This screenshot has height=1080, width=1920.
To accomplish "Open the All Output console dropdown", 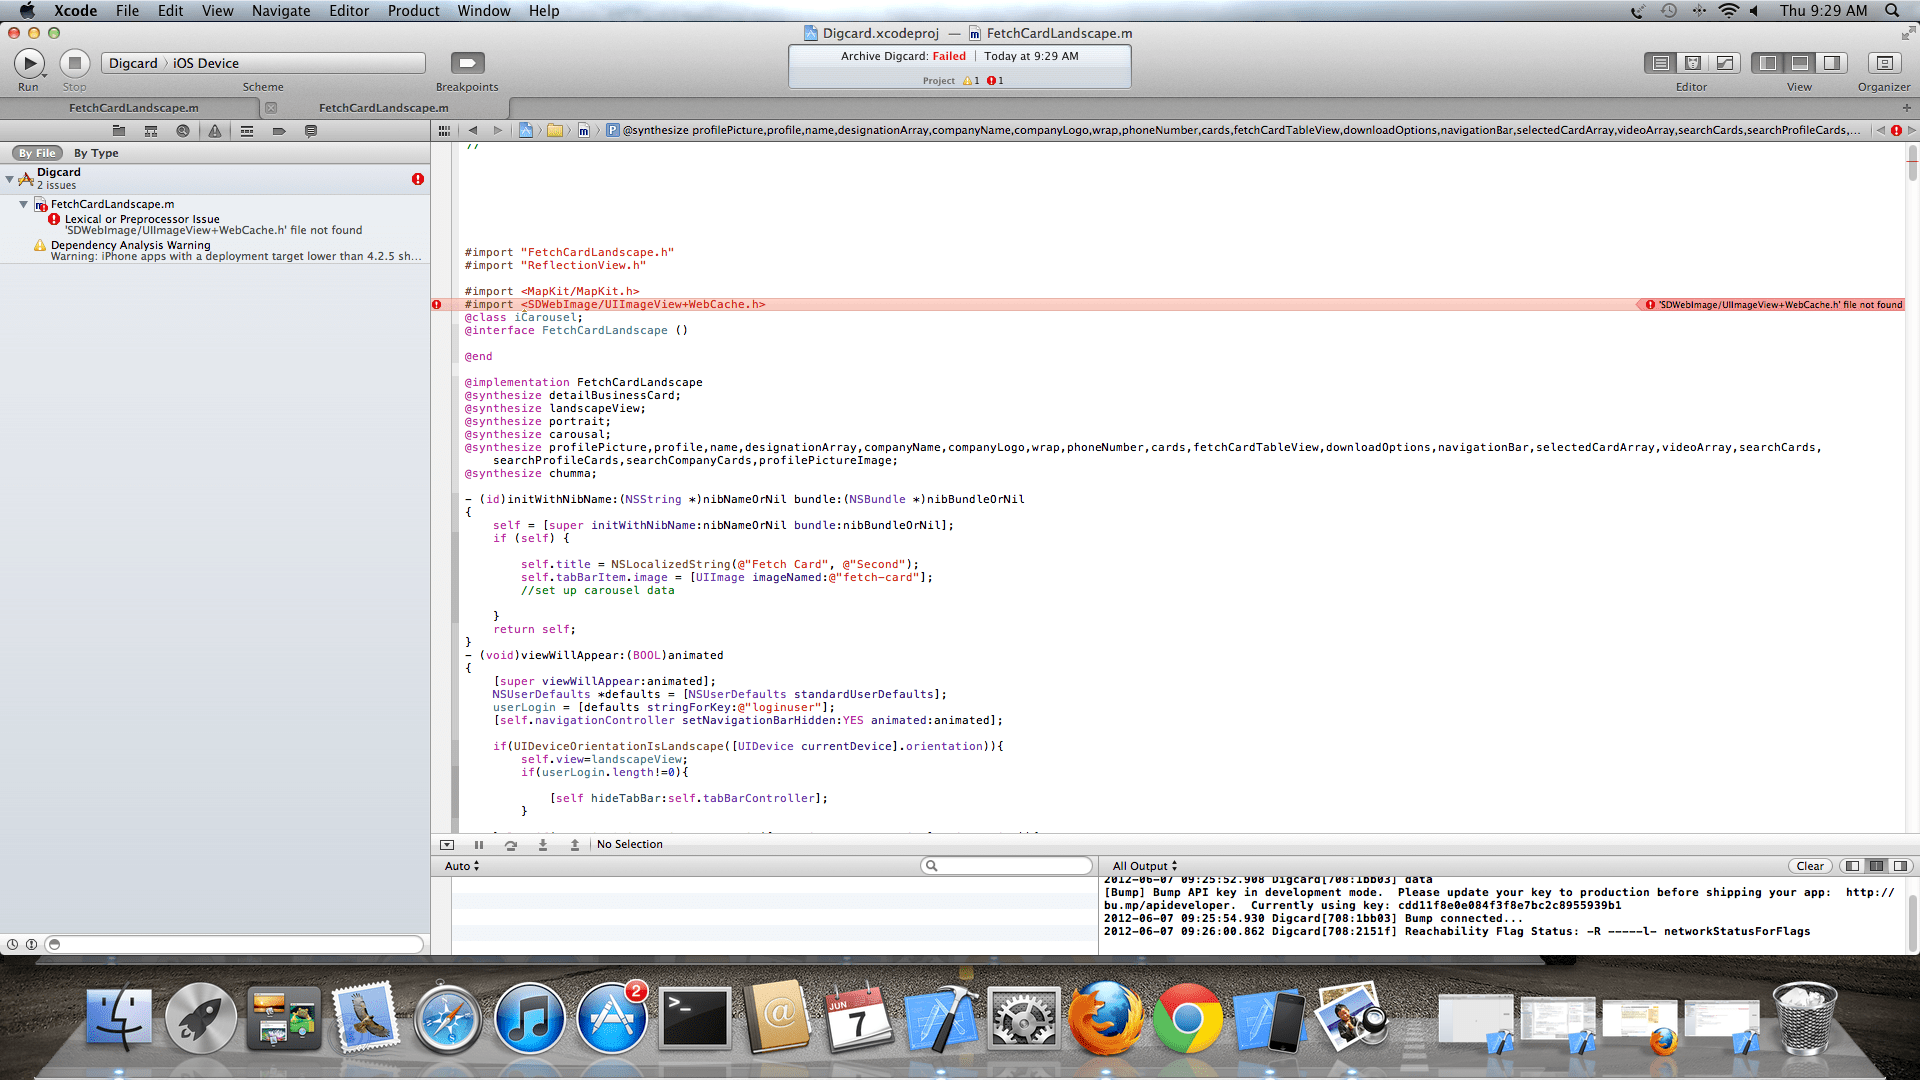I will [1145, 867].
